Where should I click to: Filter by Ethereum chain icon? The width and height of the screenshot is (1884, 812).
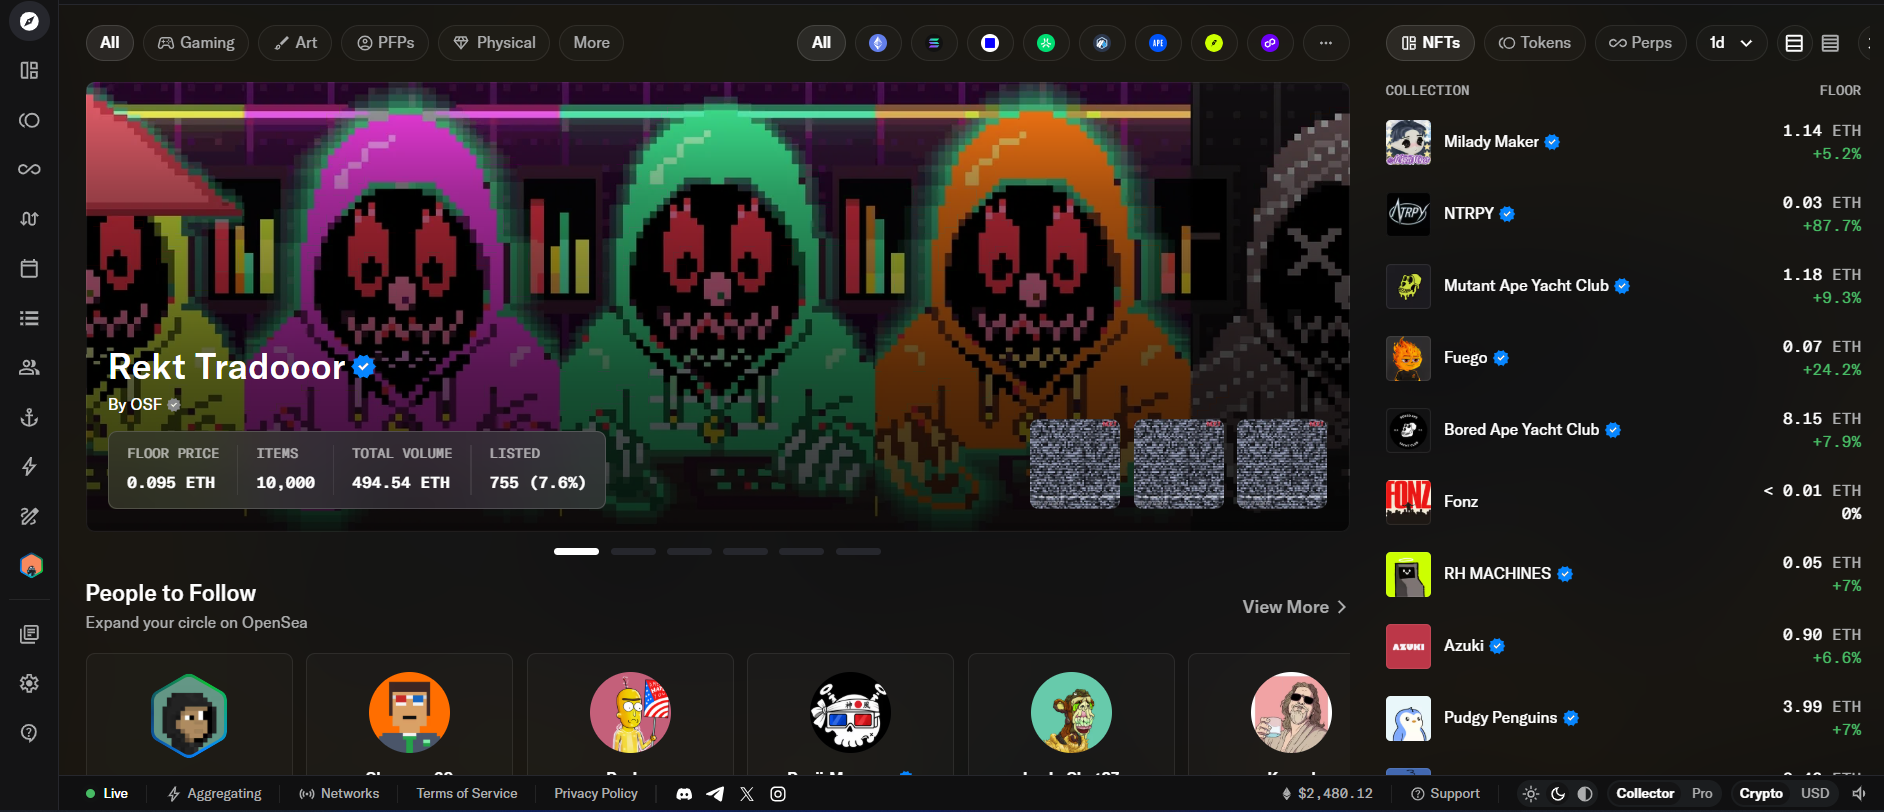tap(878, 43)
